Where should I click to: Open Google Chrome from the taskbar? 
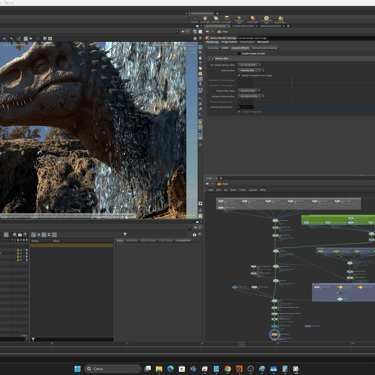coord(228,369)
